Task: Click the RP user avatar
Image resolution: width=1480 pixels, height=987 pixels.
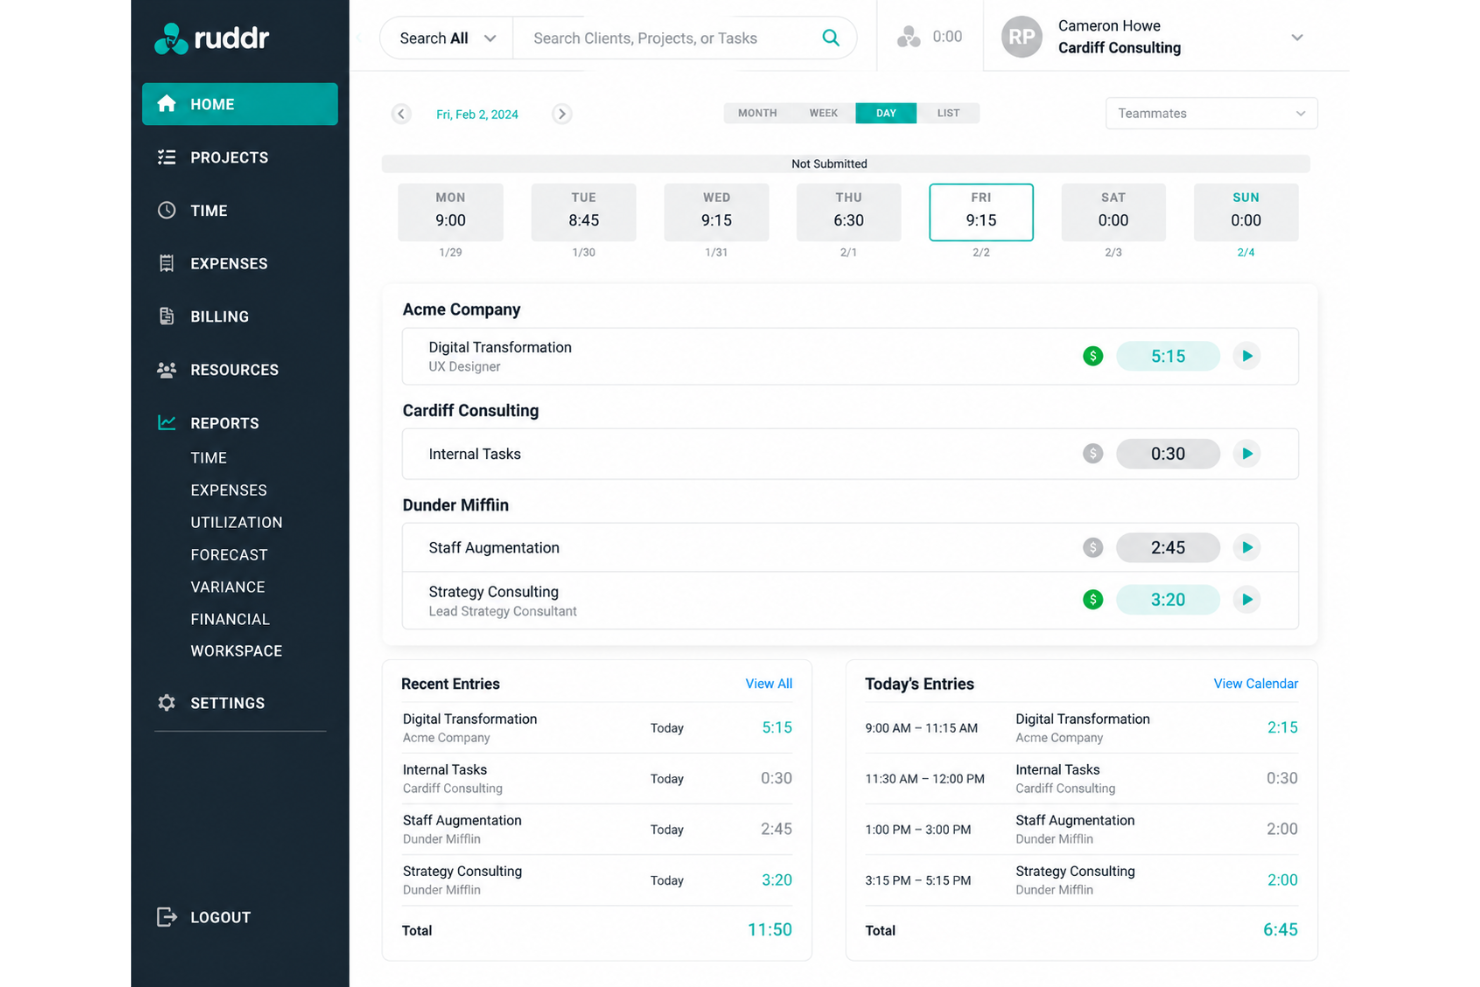Action: point(1022,37)
